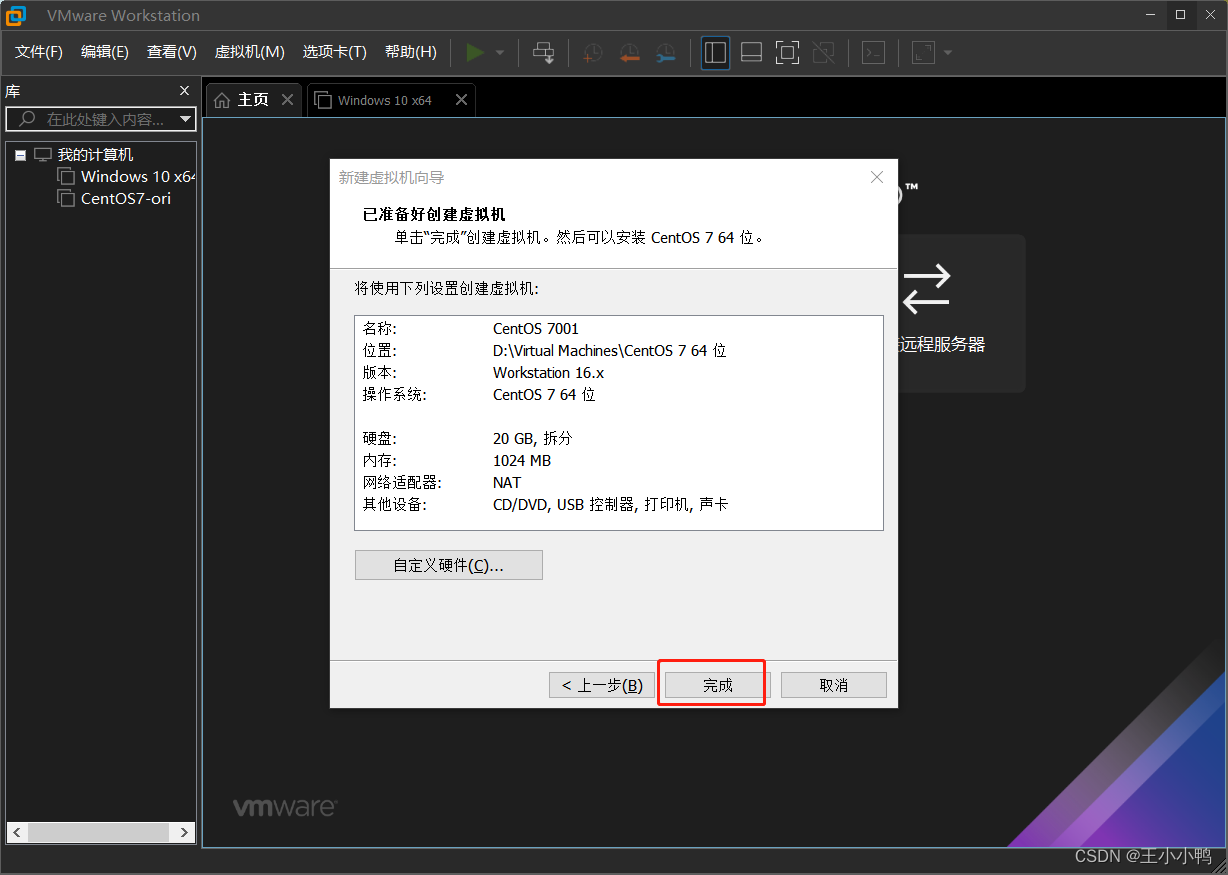Close the 新建虚拟机向导 wizard dialog

point(877,177)
